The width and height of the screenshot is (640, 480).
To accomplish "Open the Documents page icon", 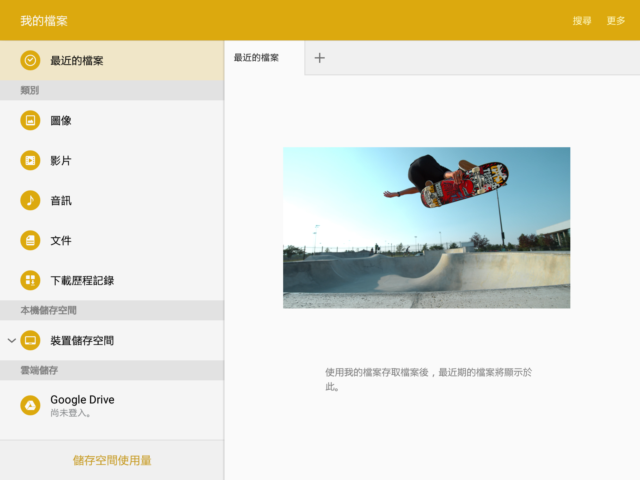I will pyautogui.click(x=30, y=240).
